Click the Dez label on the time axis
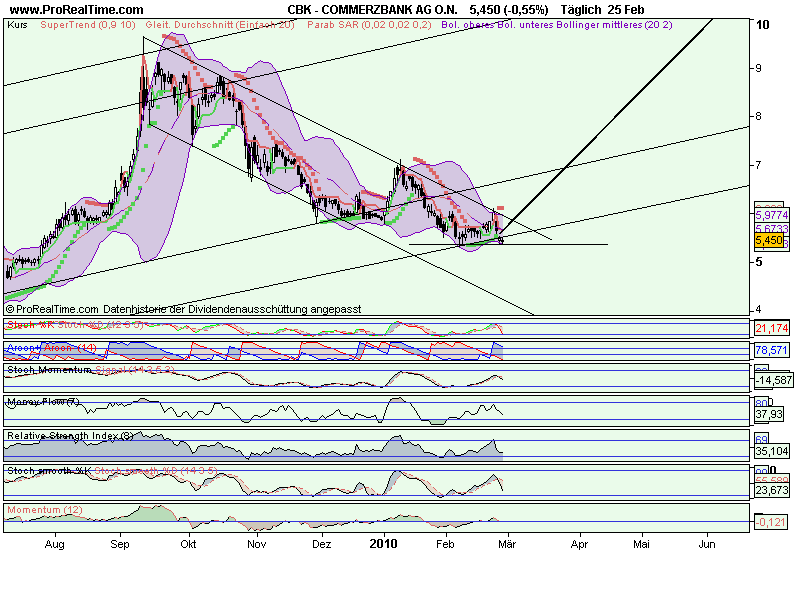 click(x=321, y=544)
